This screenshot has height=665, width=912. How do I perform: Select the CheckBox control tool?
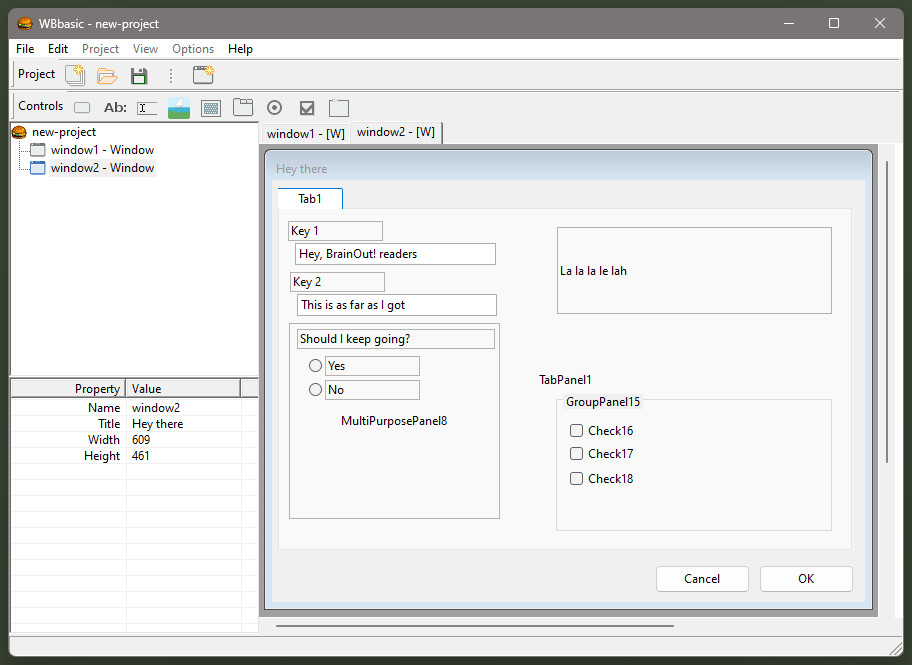(306, 107)
